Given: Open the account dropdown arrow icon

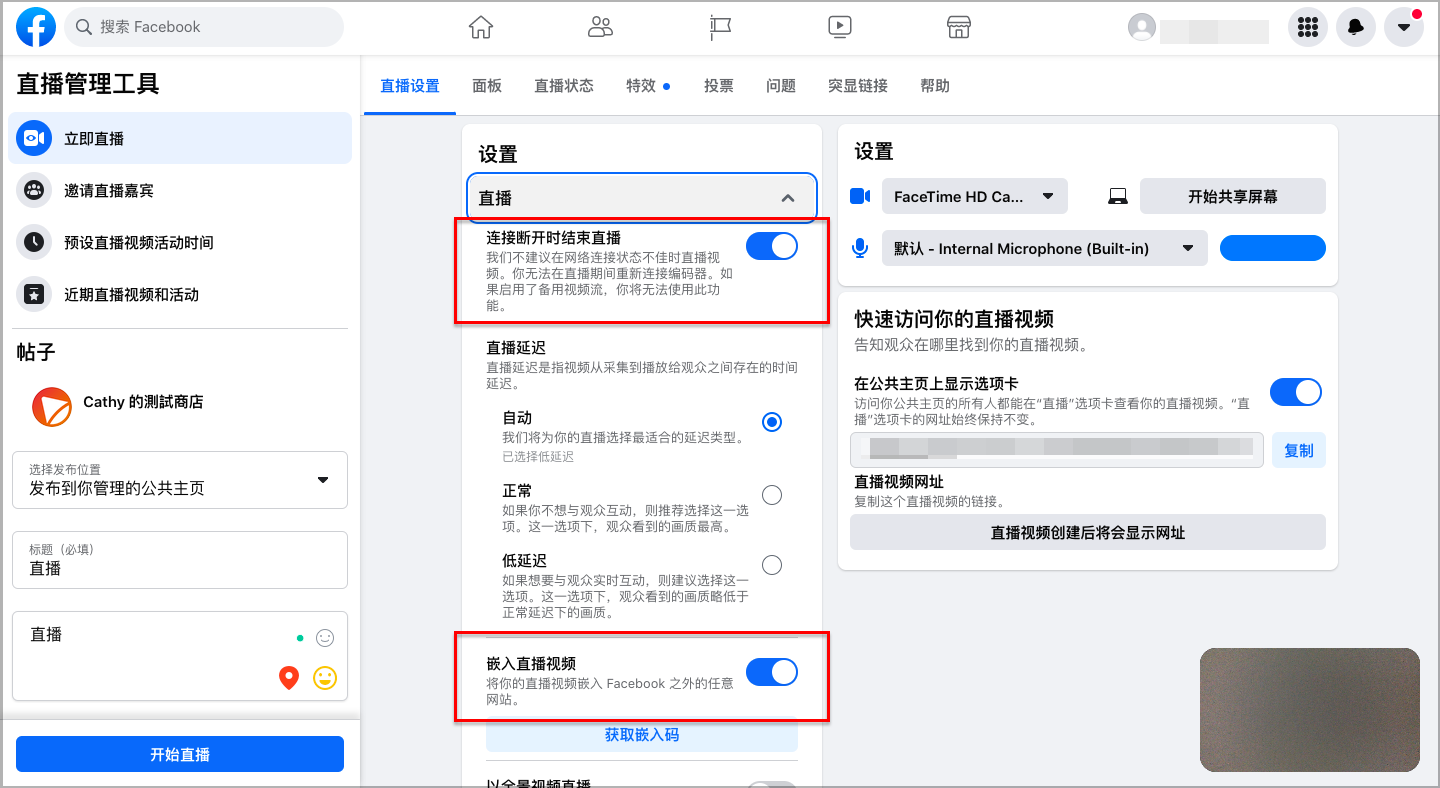Looking at the screenshot, I should 1403,27.
